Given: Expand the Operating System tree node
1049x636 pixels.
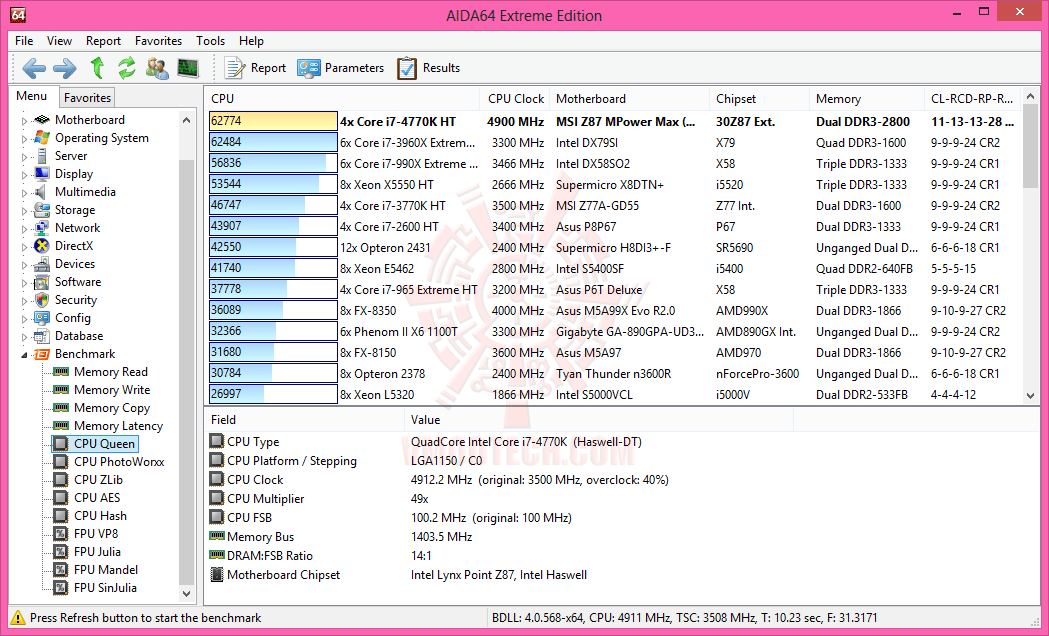Looking at the screenshot, I should pyautogui.click(x=25, y=139).
